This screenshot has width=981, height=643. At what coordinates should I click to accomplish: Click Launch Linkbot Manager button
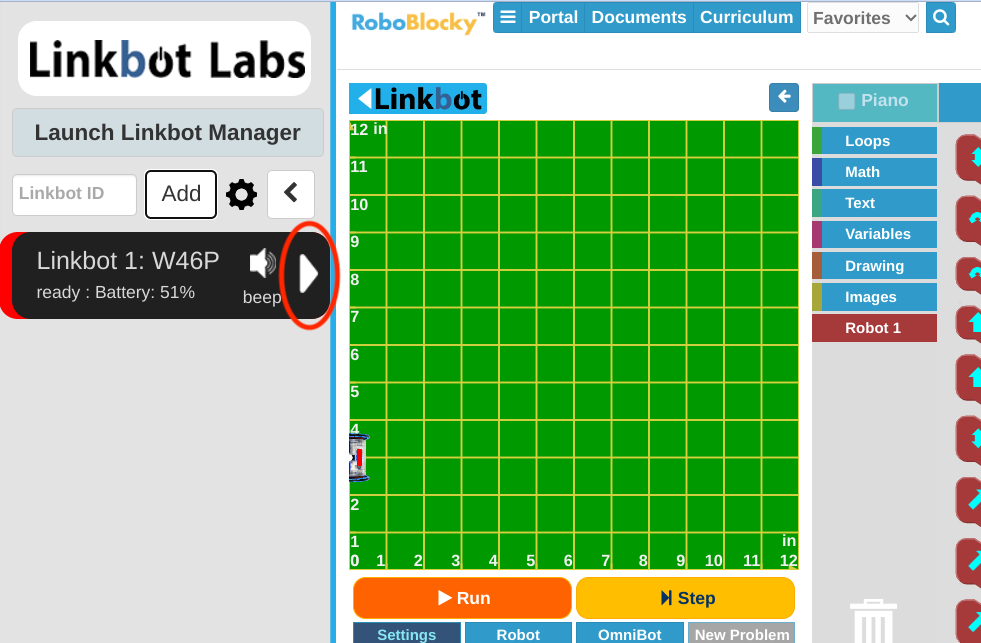(168, 133)
